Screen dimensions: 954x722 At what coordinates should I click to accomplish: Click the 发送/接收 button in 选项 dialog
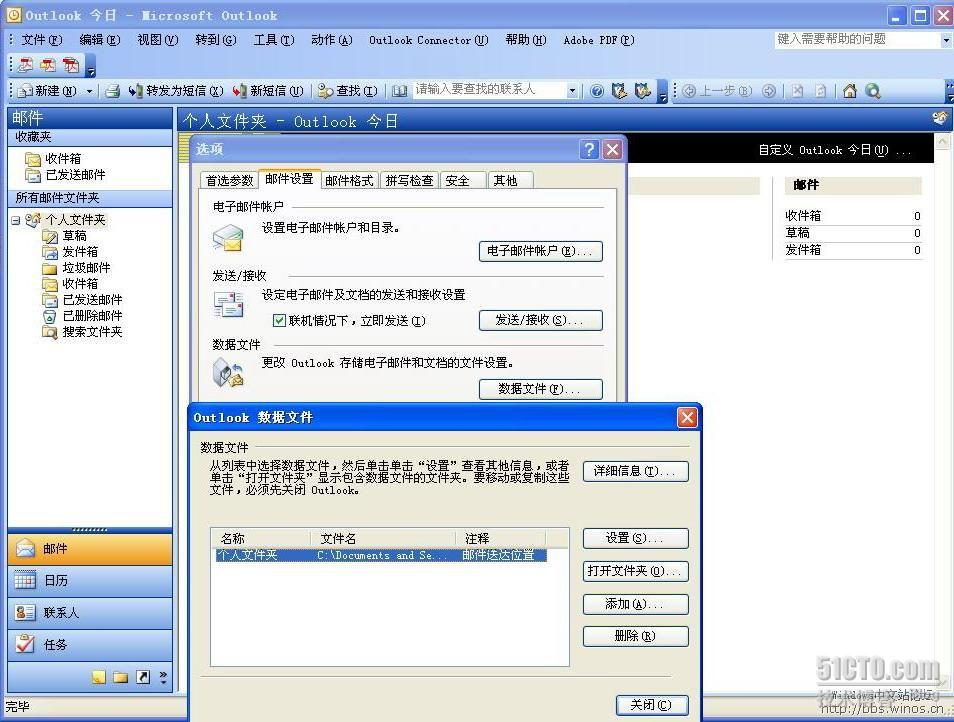point(541,321)
